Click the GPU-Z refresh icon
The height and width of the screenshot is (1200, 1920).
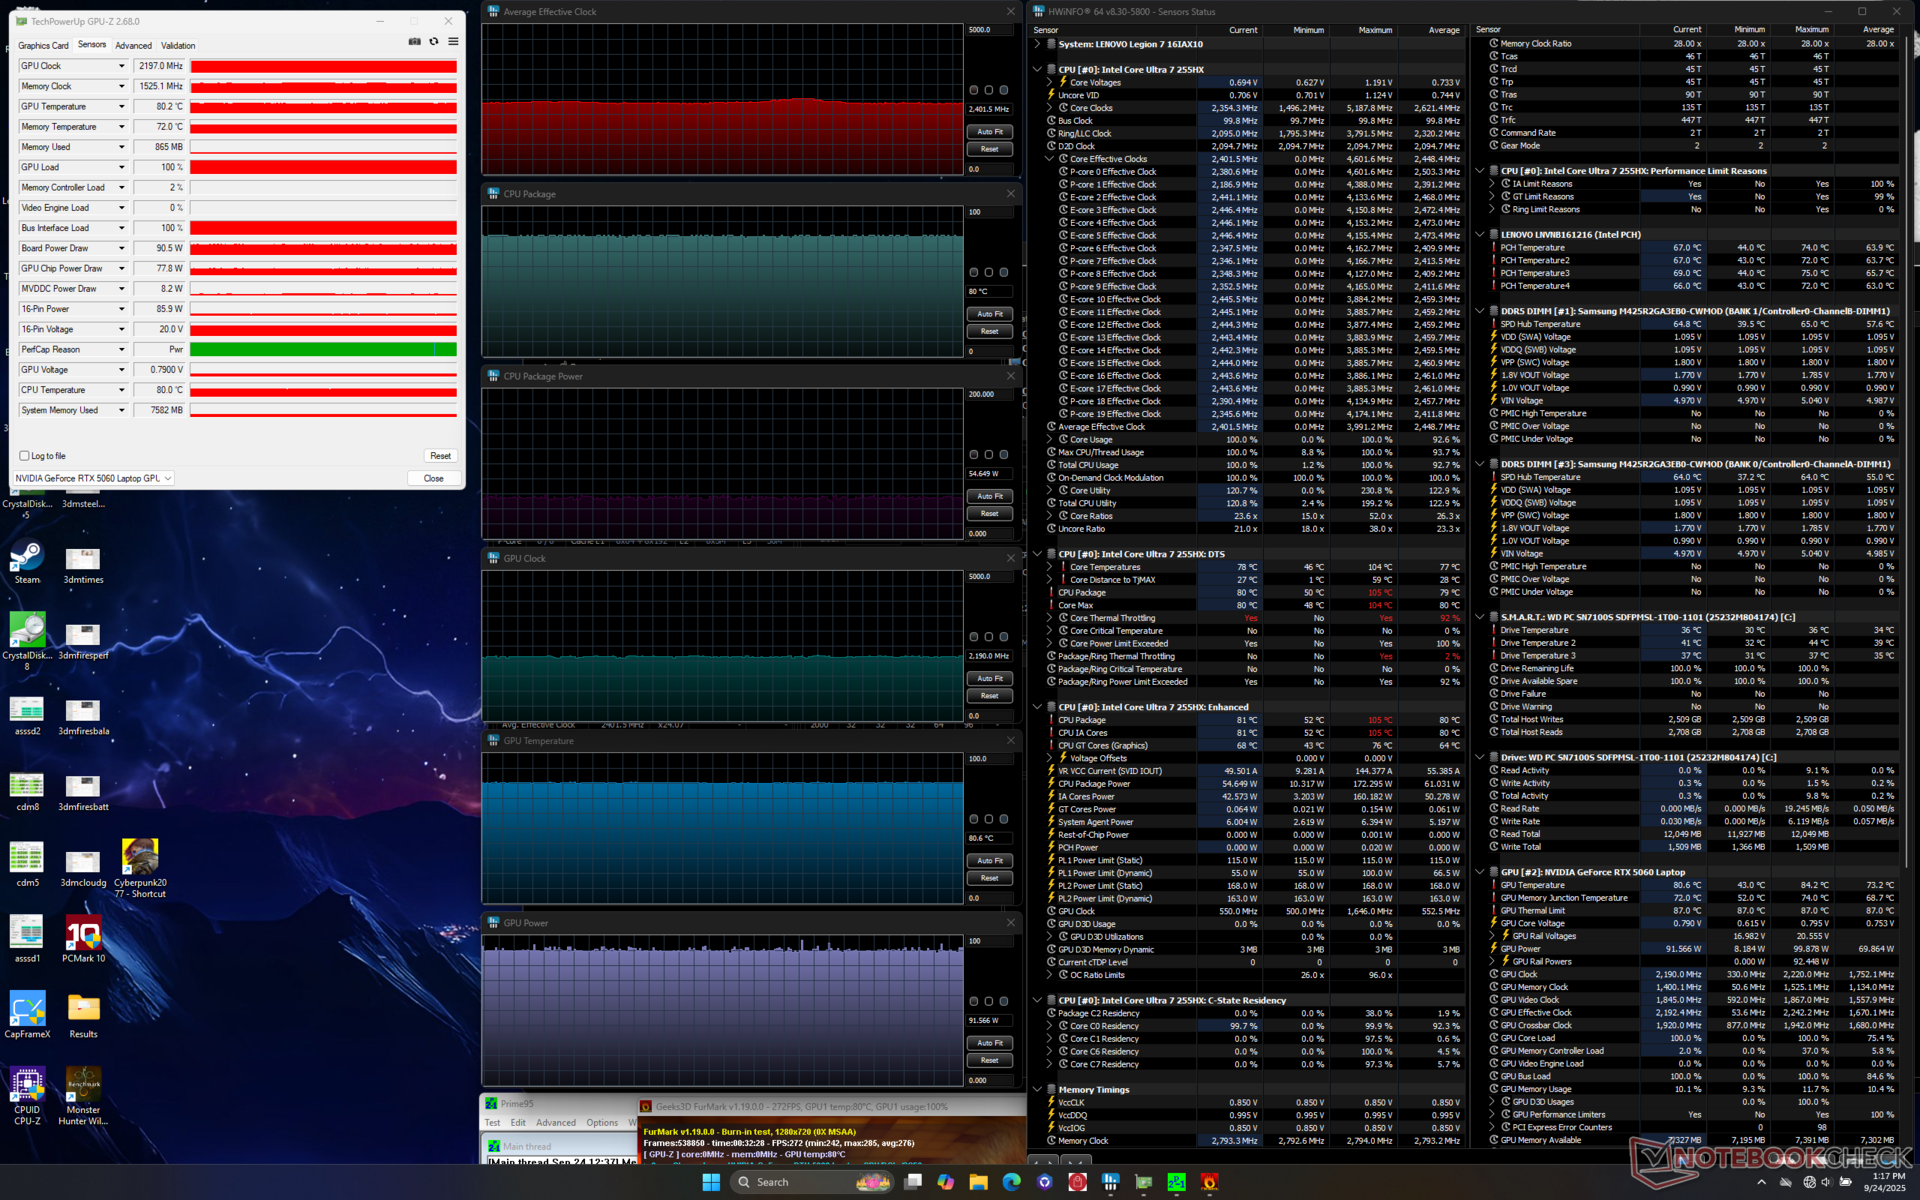(434, 42)
